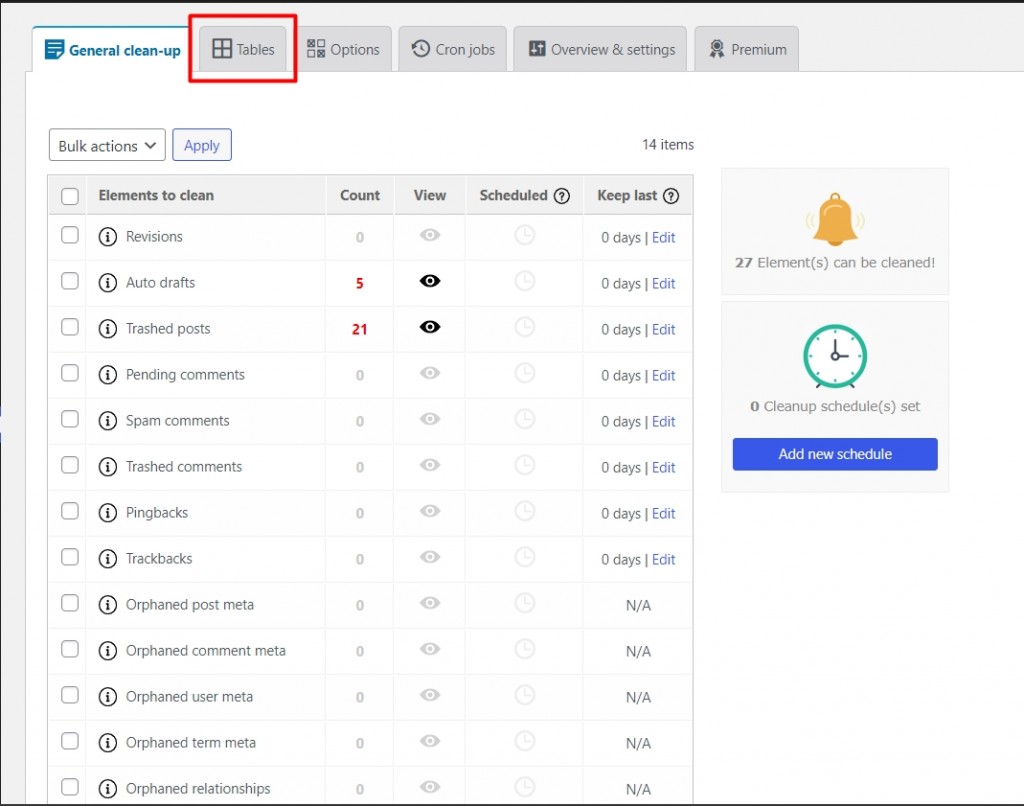Screen dimensions: 1024x806
Task: Switch to the Tables tab
Action: [243, 50]
